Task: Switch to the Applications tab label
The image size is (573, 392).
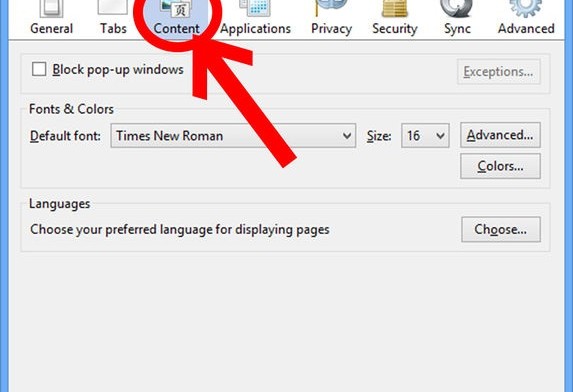Action: 255,29
